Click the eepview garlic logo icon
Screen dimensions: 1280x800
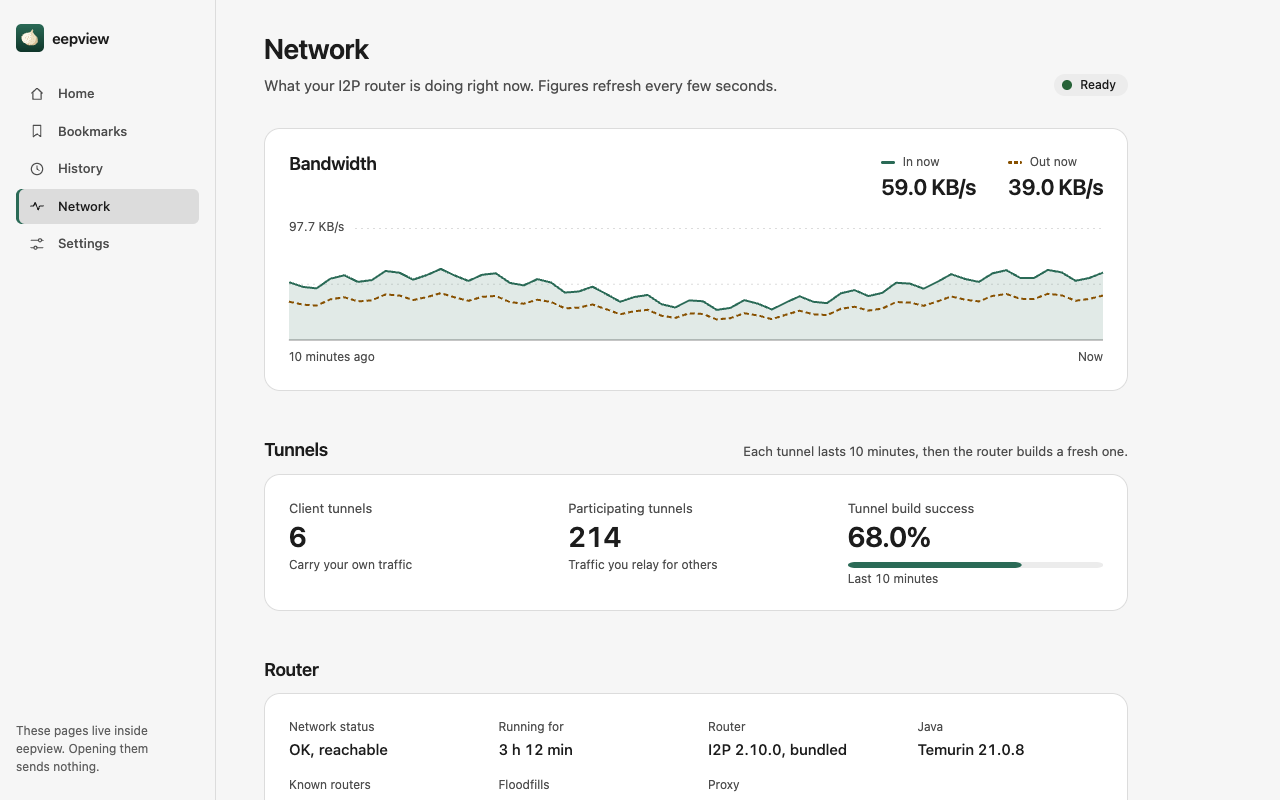click(x=30, y=38)
